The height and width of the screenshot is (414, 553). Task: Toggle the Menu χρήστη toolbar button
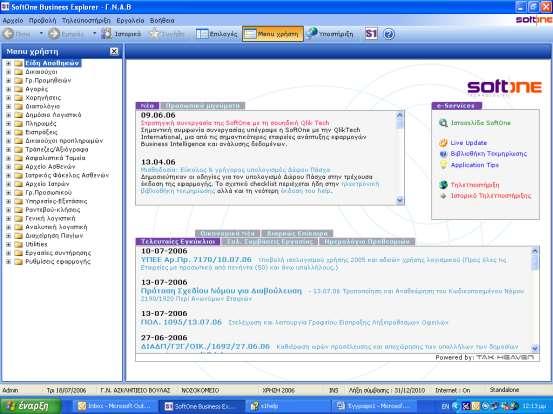tap(273, 34)
